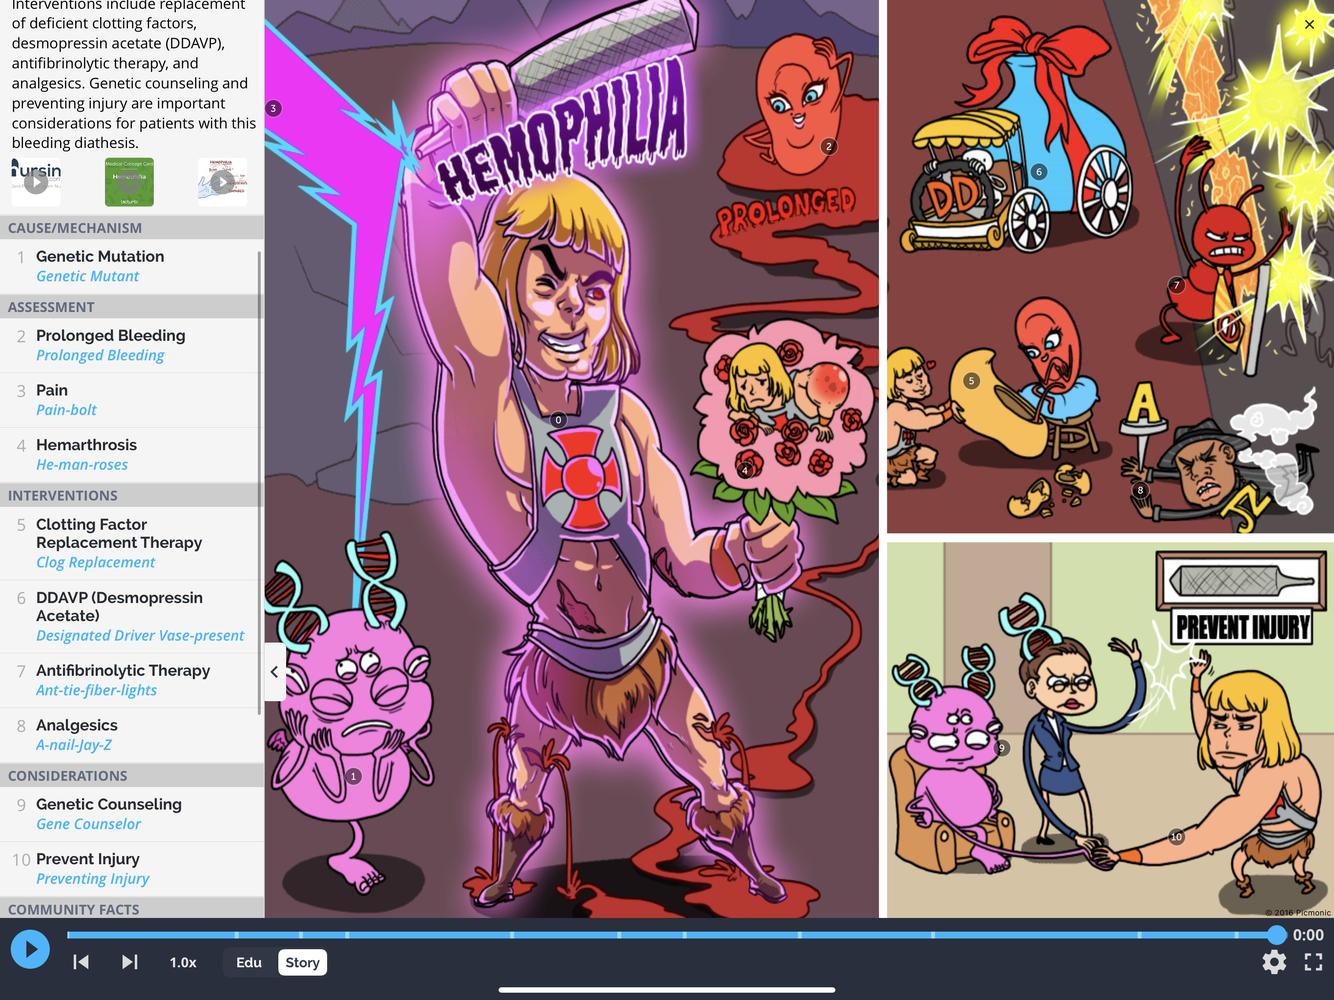The height and width of the screenshot is (1000, 1334).
Task: Select the Pain fact row
Action: click(132, 400)
